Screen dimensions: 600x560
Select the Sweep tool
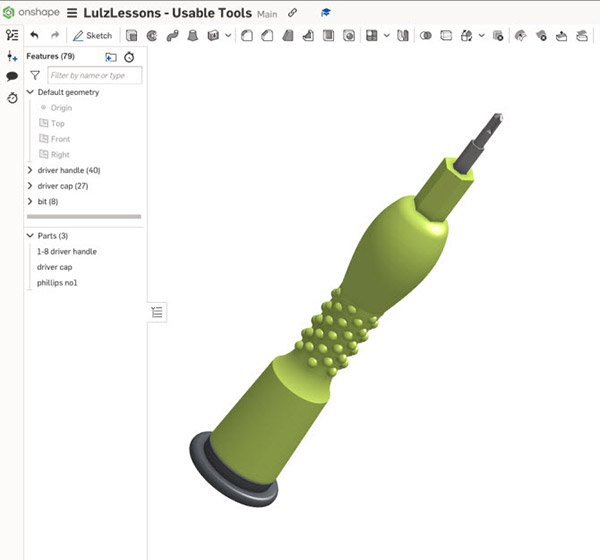[172, 36]
